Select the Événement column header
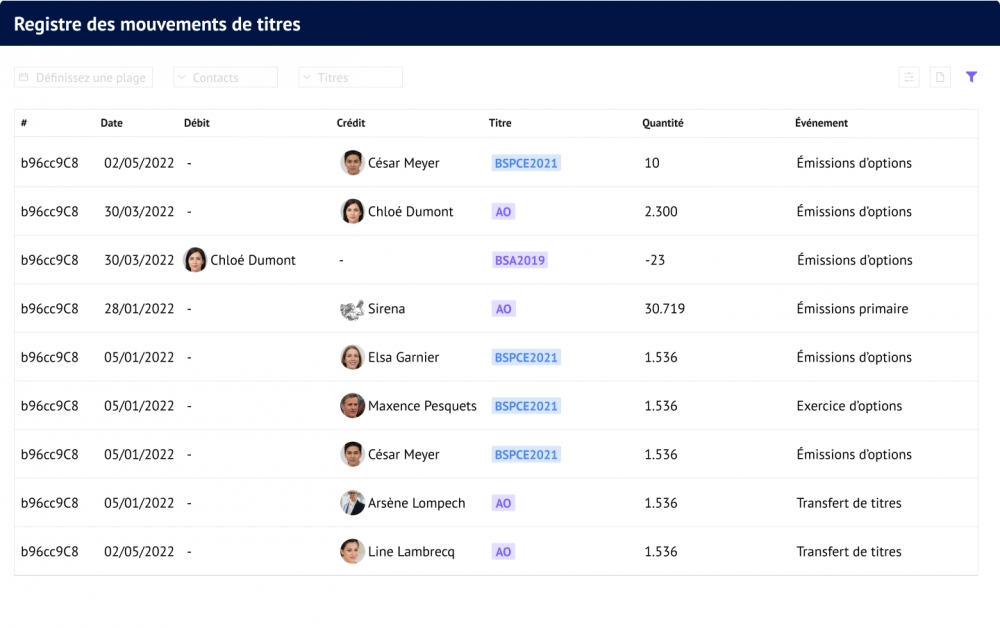 tap(821, 123)
